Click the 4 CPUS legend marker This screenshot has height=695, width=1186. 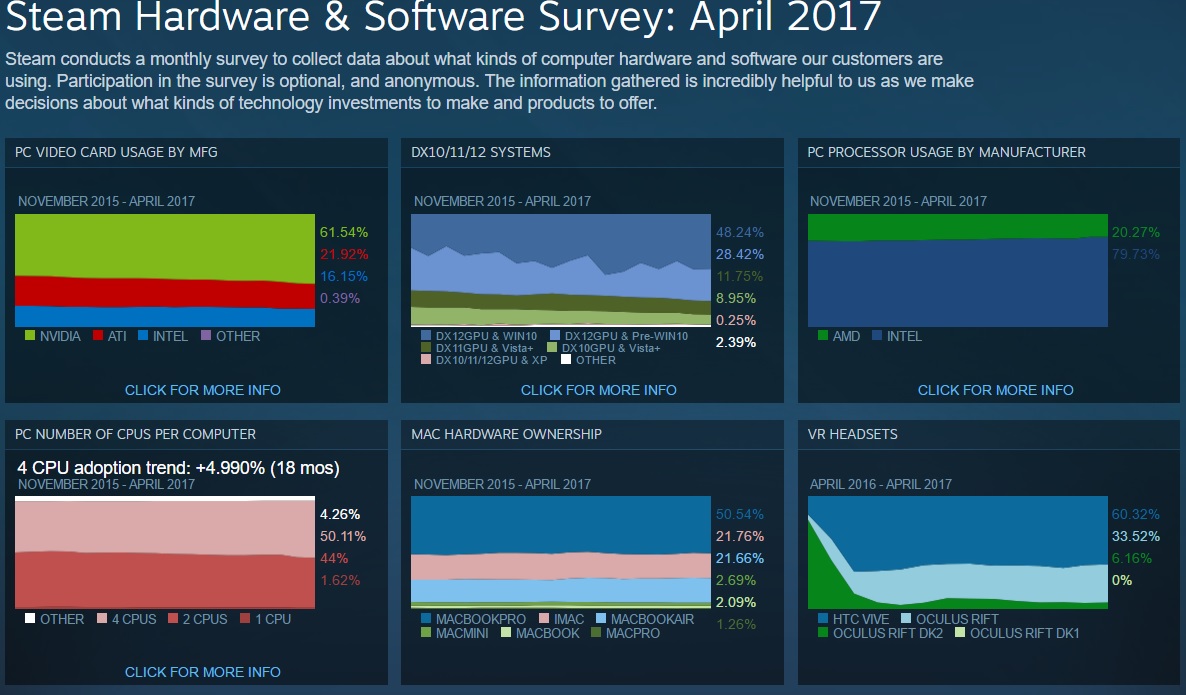[x=100, y=619]
